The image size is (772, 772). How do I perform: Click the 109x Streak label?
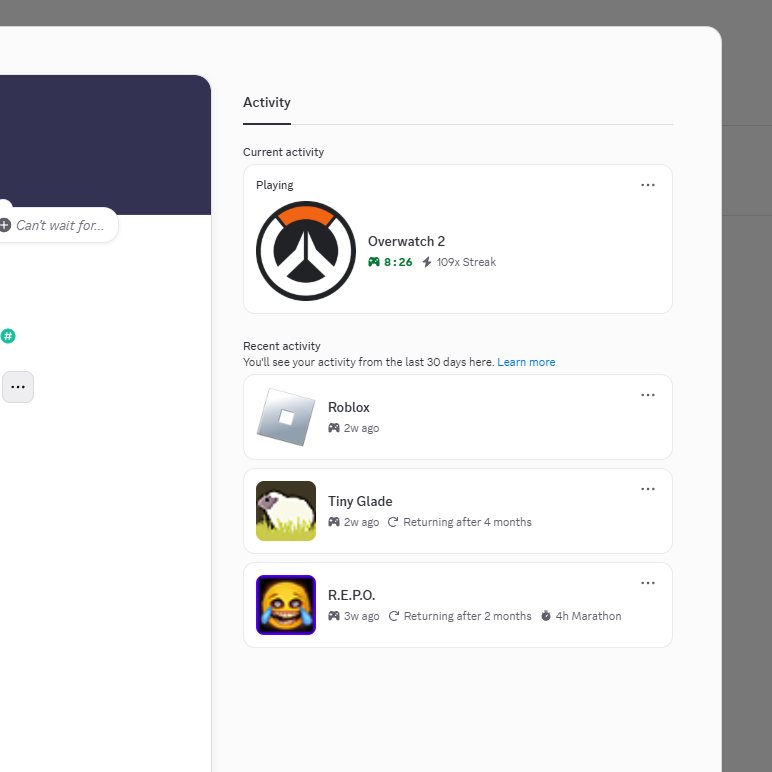click(466, 262)
